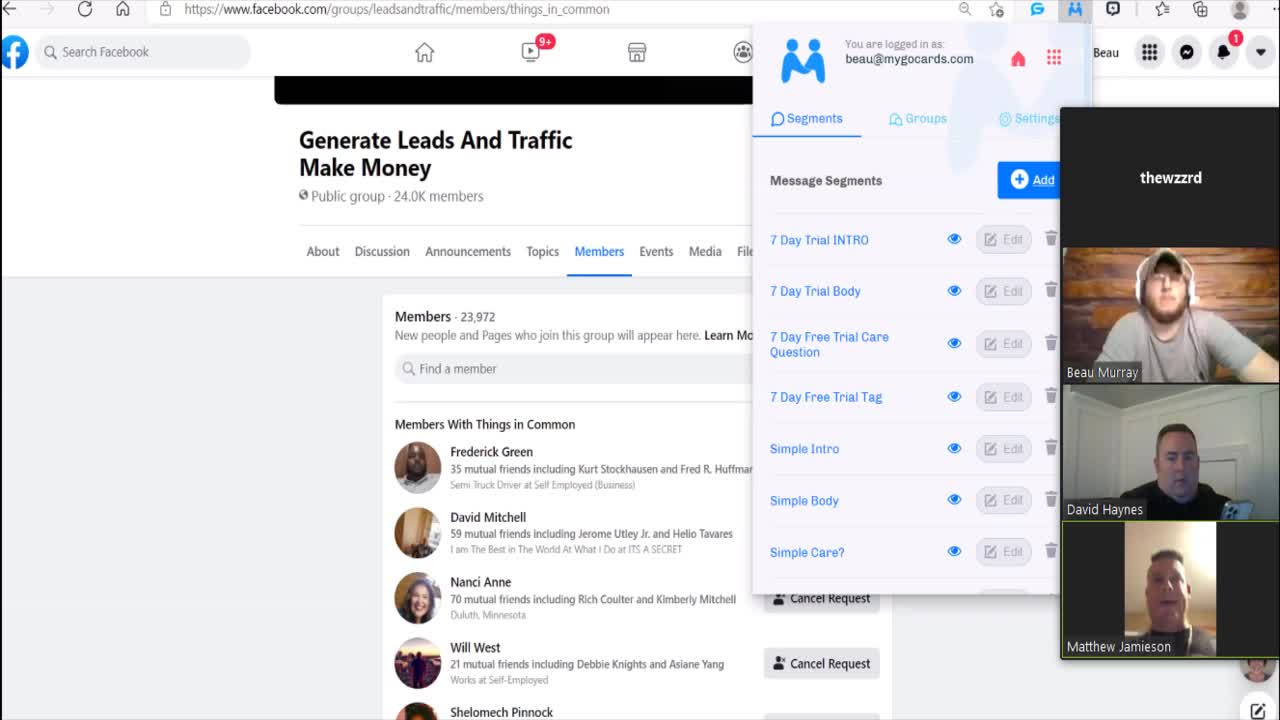Click the new message compose icon
Image resolution: width=1280 pixels, height=720 pixels.
coord(1258,711)
